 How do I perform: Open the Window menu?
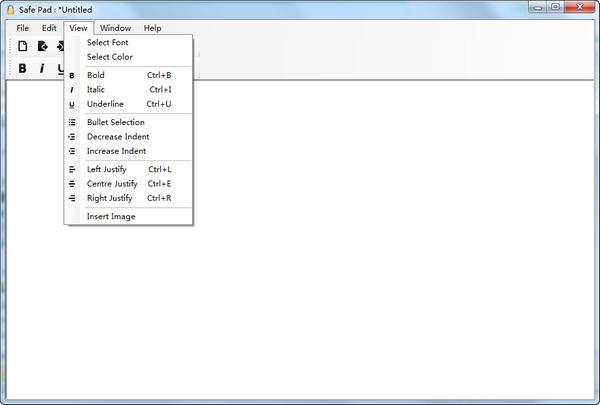tap(115, 28)
